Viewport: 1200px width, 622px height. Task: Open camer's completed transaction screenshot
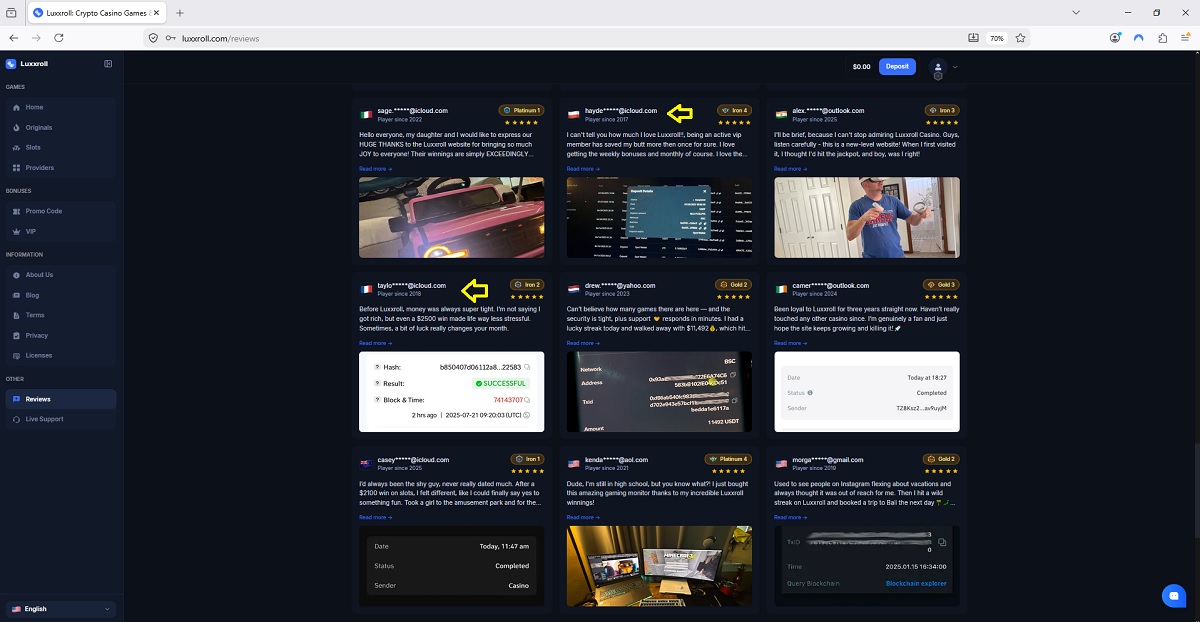(867, 392)
